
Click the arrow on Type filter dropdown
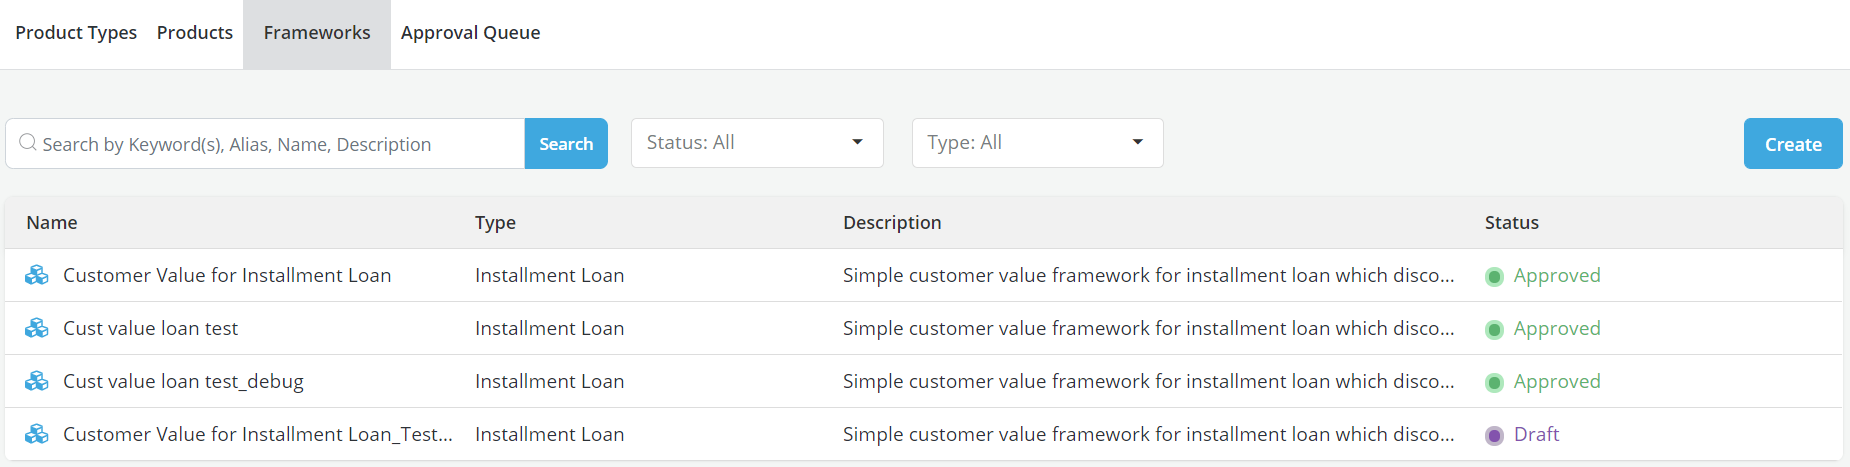tap(1137, 142)
